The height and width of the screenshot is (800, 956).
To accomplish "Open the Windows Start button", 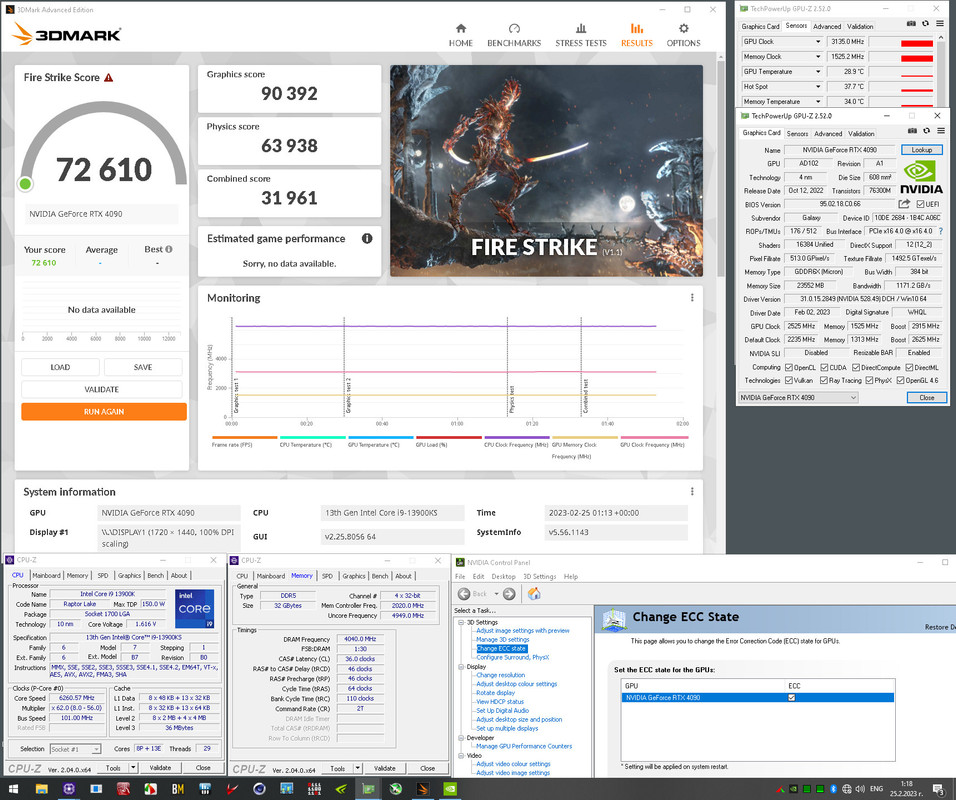I will coord(13,789).
